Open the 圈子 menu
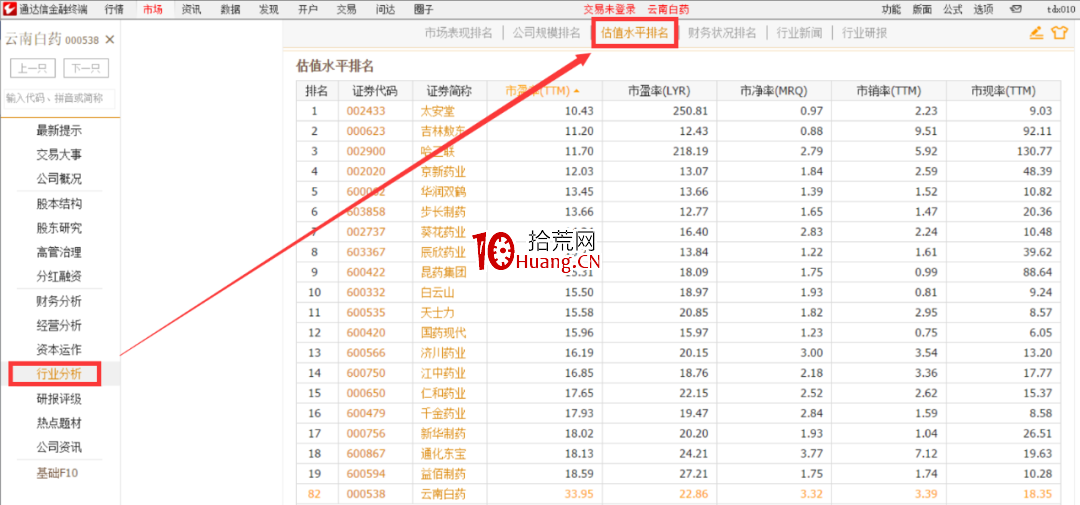 [424, 10]
